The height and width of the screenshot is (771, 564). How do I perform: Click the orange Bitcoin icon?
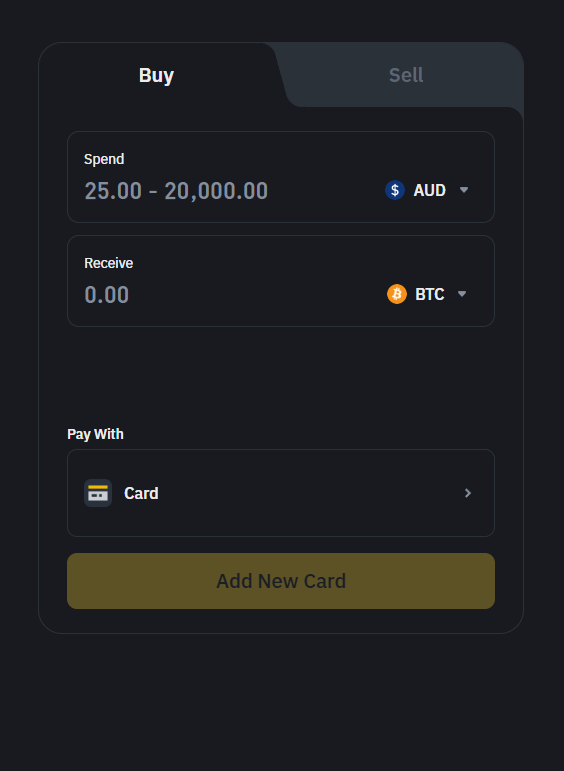click(x=397, y=294)
